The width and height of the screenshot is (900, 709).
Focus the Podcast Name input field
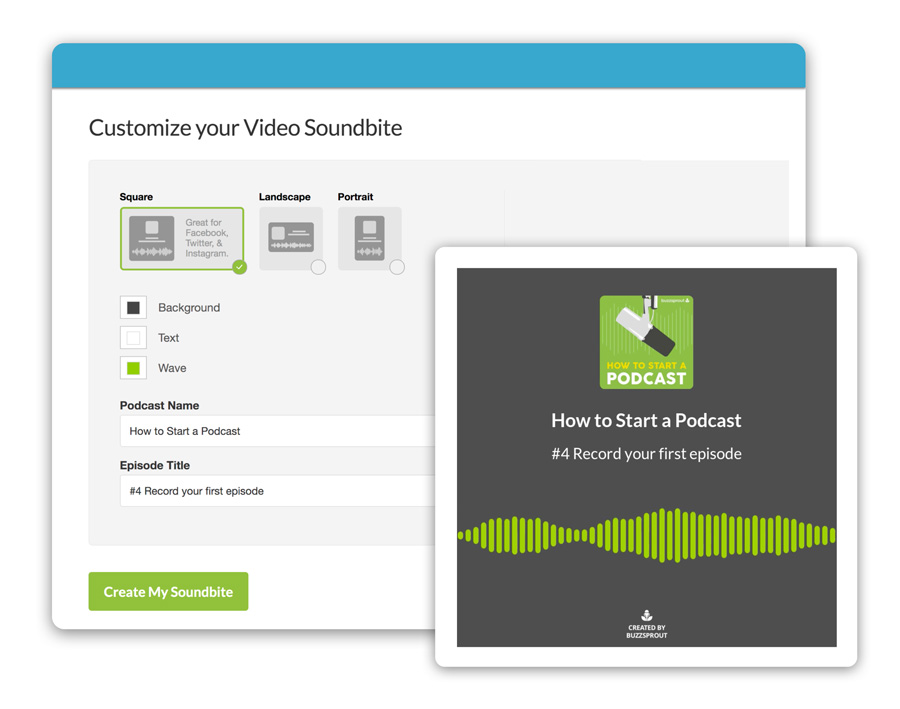coord(278,431)
